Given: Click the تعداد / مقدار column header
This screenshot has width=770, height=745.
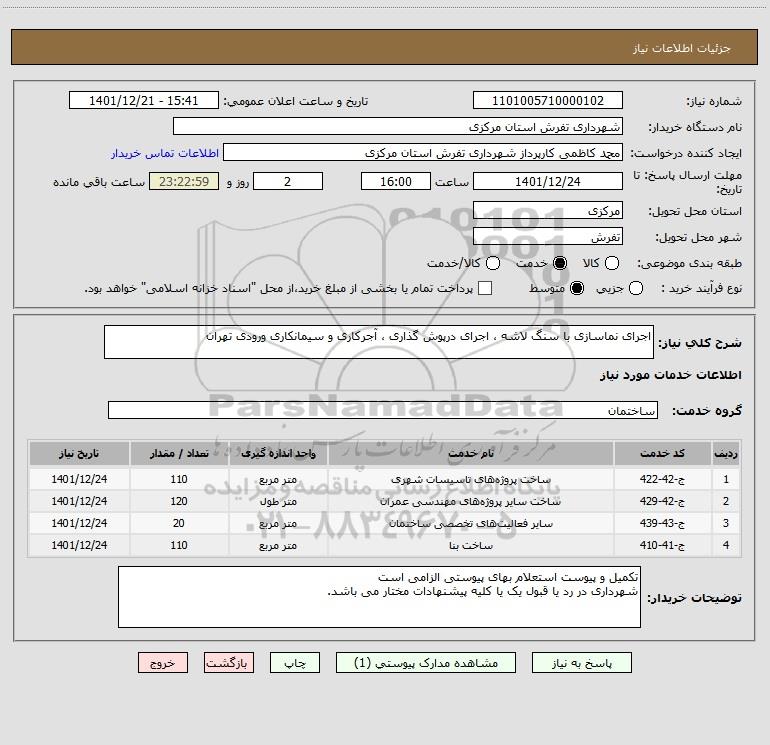Looking at the screenshot, I should [179, 454].
